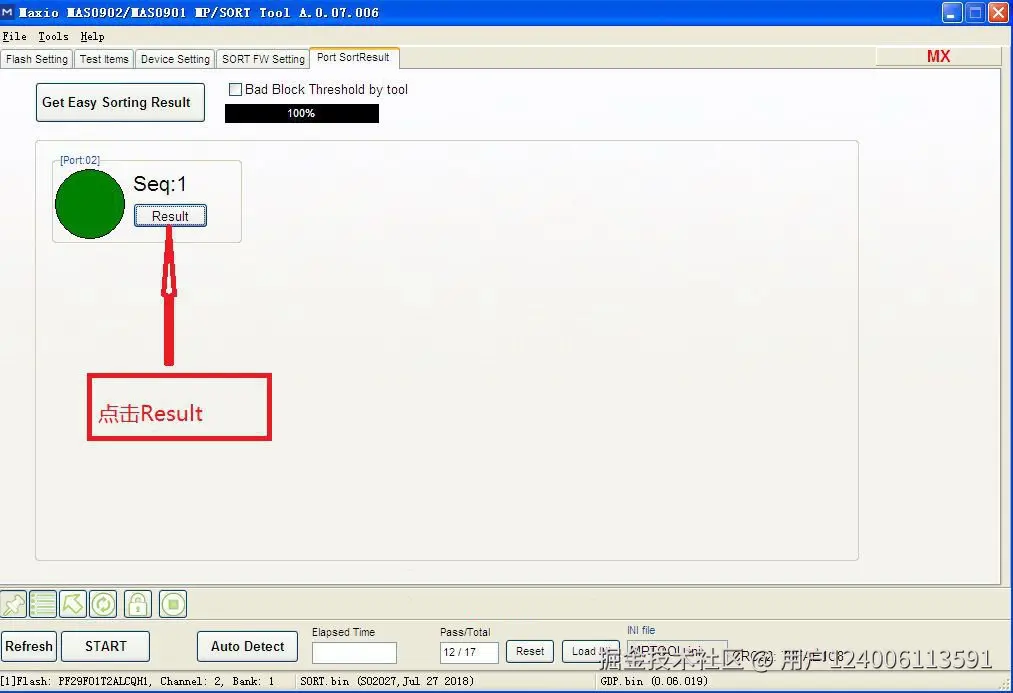Click the Pass/Total field showing 12 / 17
This screenshot has height=693, width=1013.
tap(469, 652)
